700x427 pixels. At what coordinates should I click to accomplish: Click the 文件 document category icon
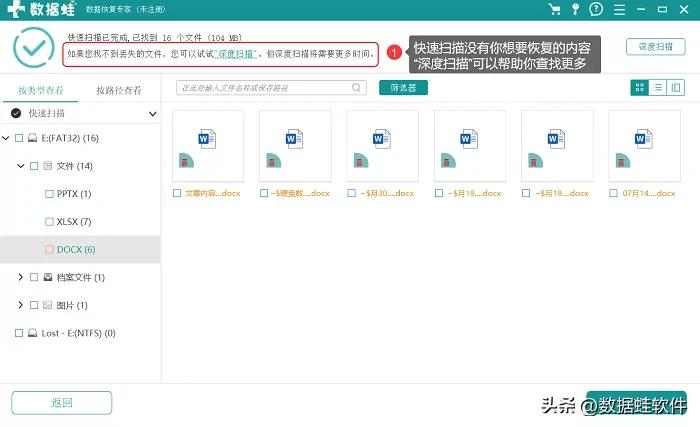pyautogui.click(x=48, y=166)
